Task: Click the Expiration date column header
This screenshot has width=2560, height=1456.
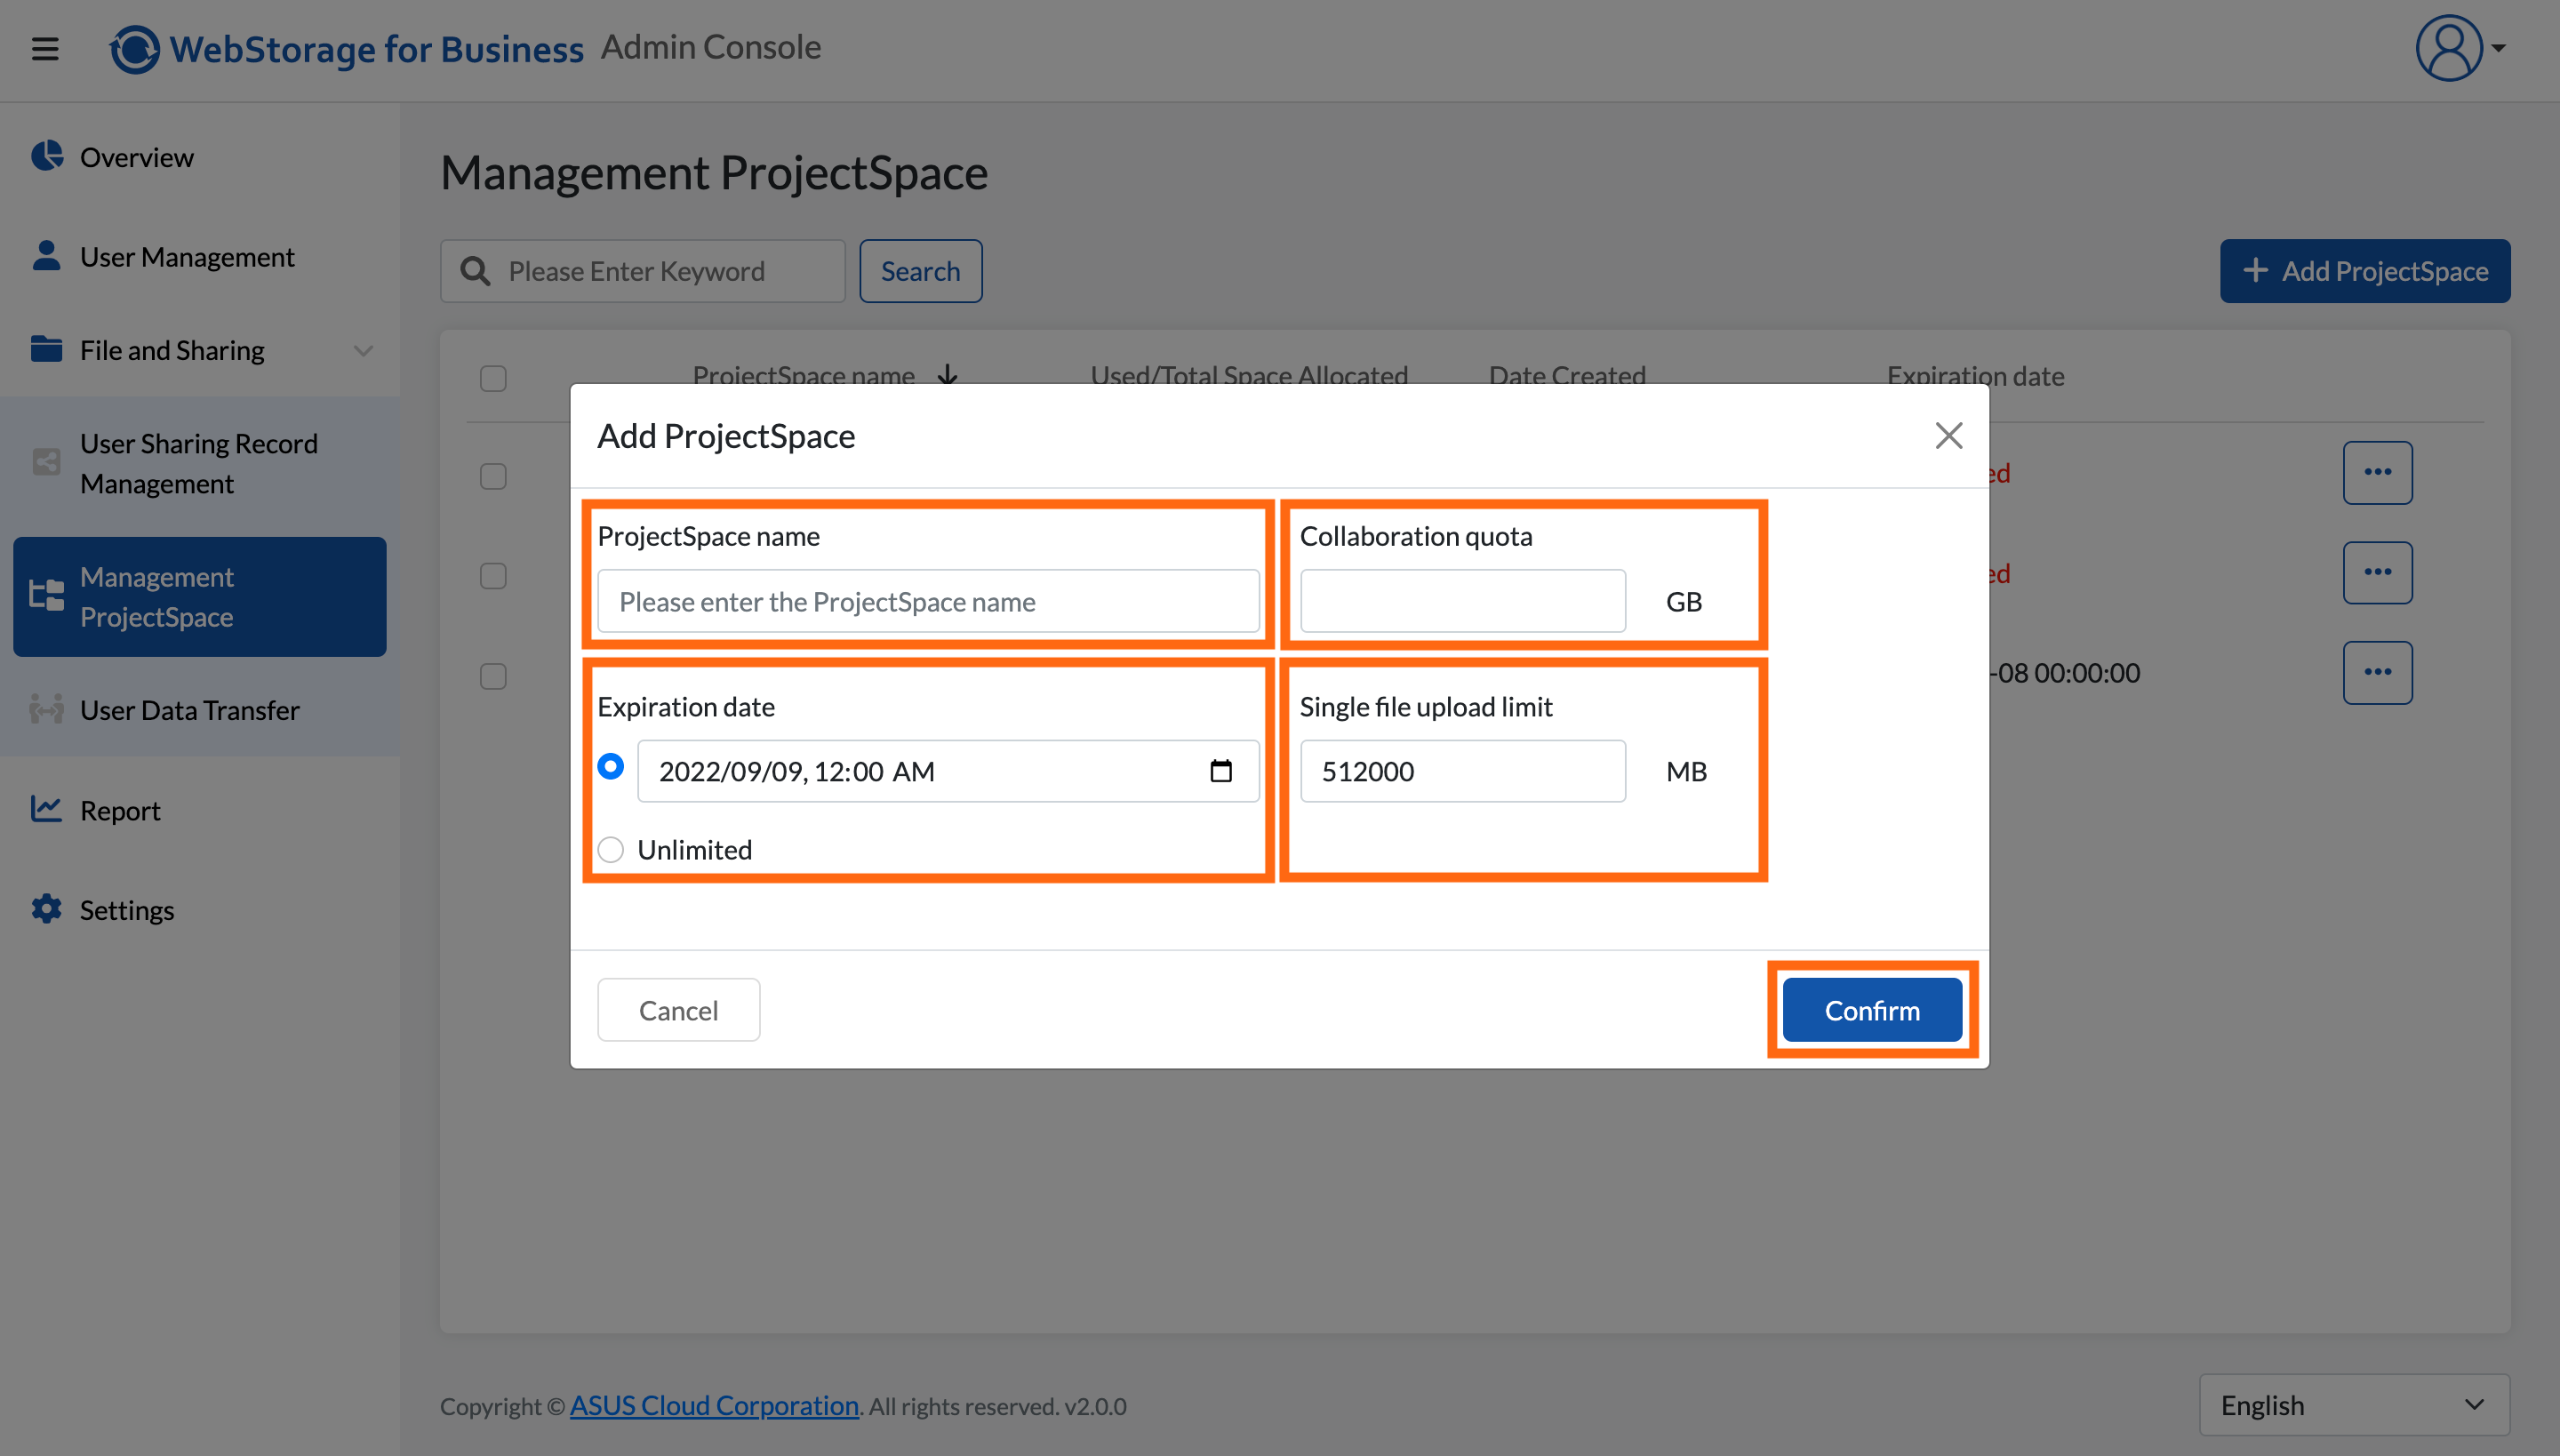Action: click(1976, 376)
